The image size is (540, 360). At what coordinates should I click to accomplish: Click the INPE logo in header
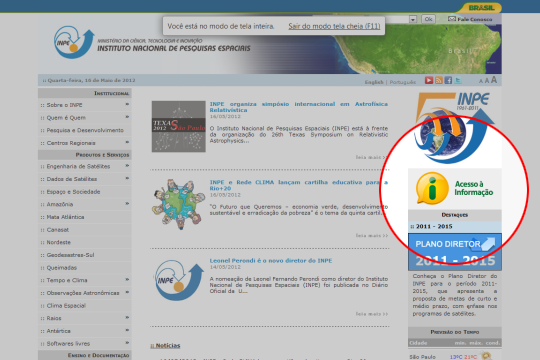[74, 42]
